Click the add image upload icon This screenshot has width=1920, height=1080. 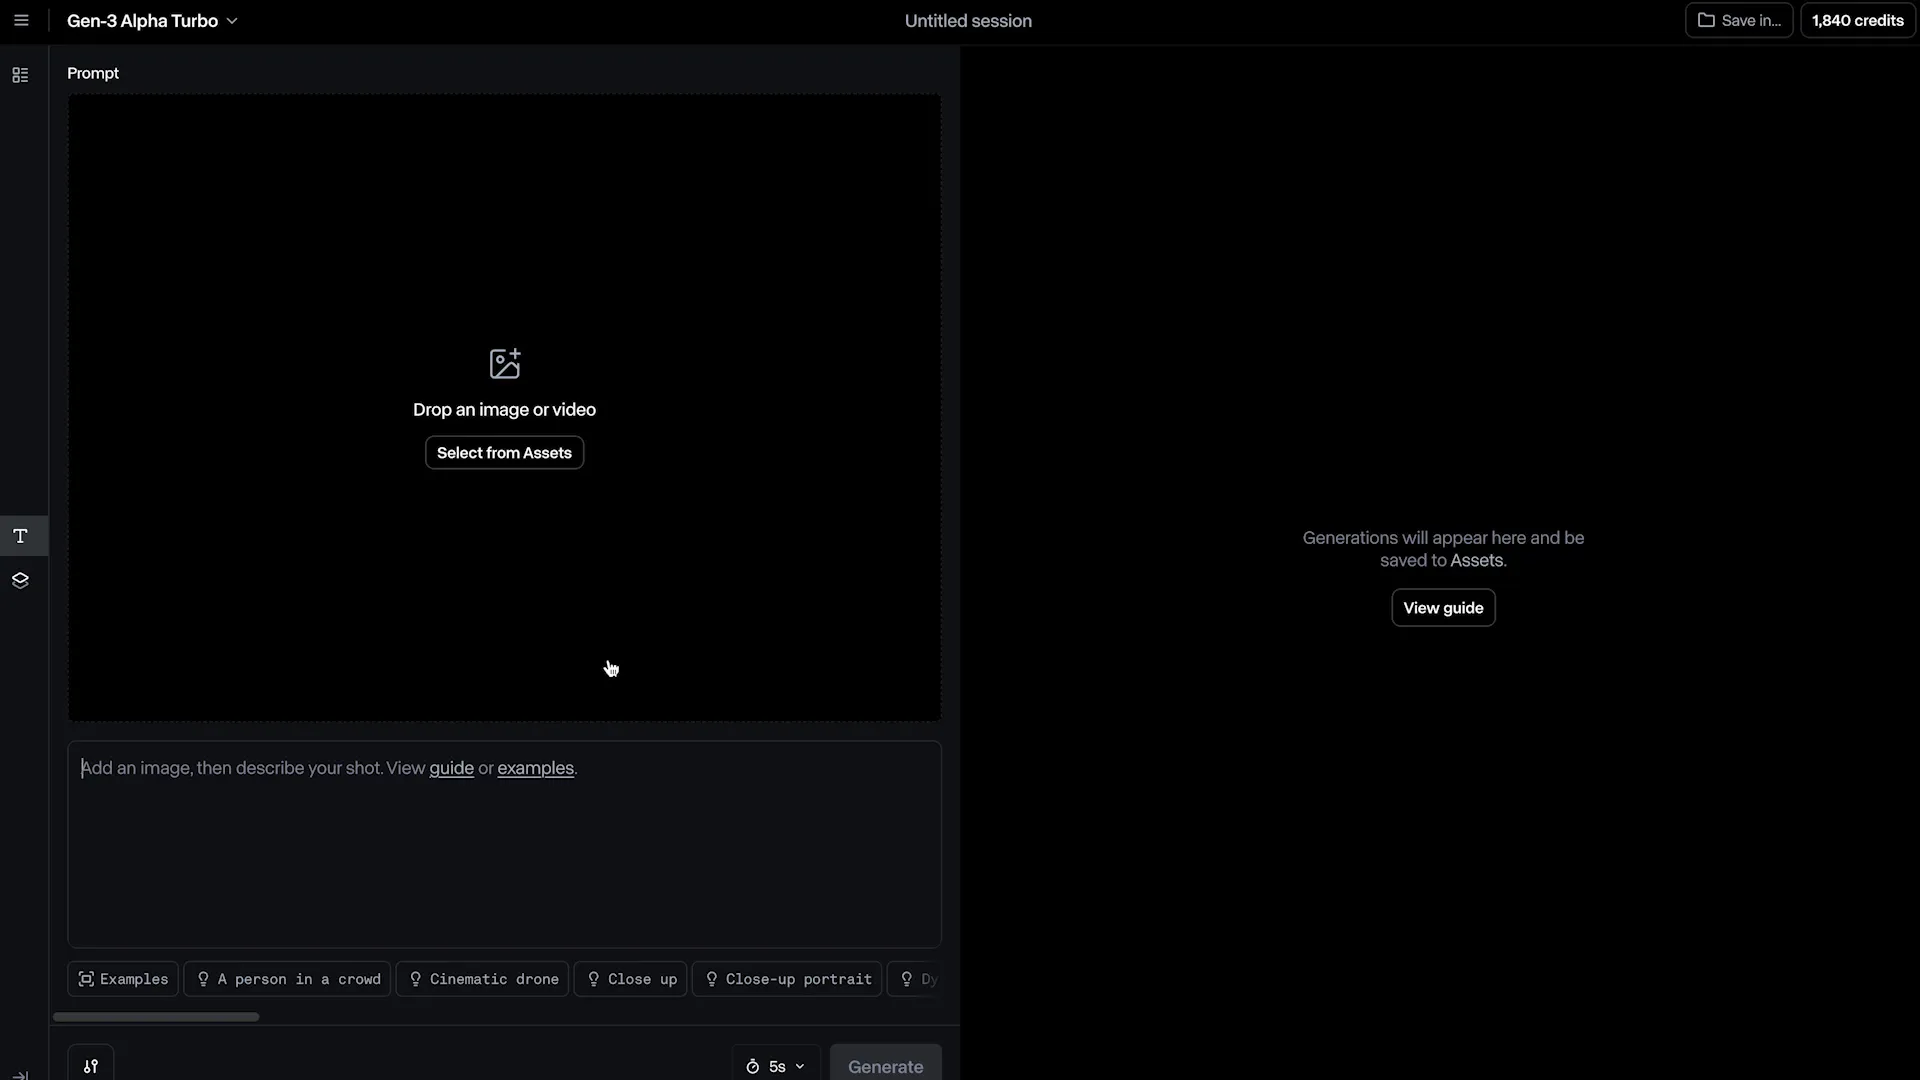tap(504, 363)
